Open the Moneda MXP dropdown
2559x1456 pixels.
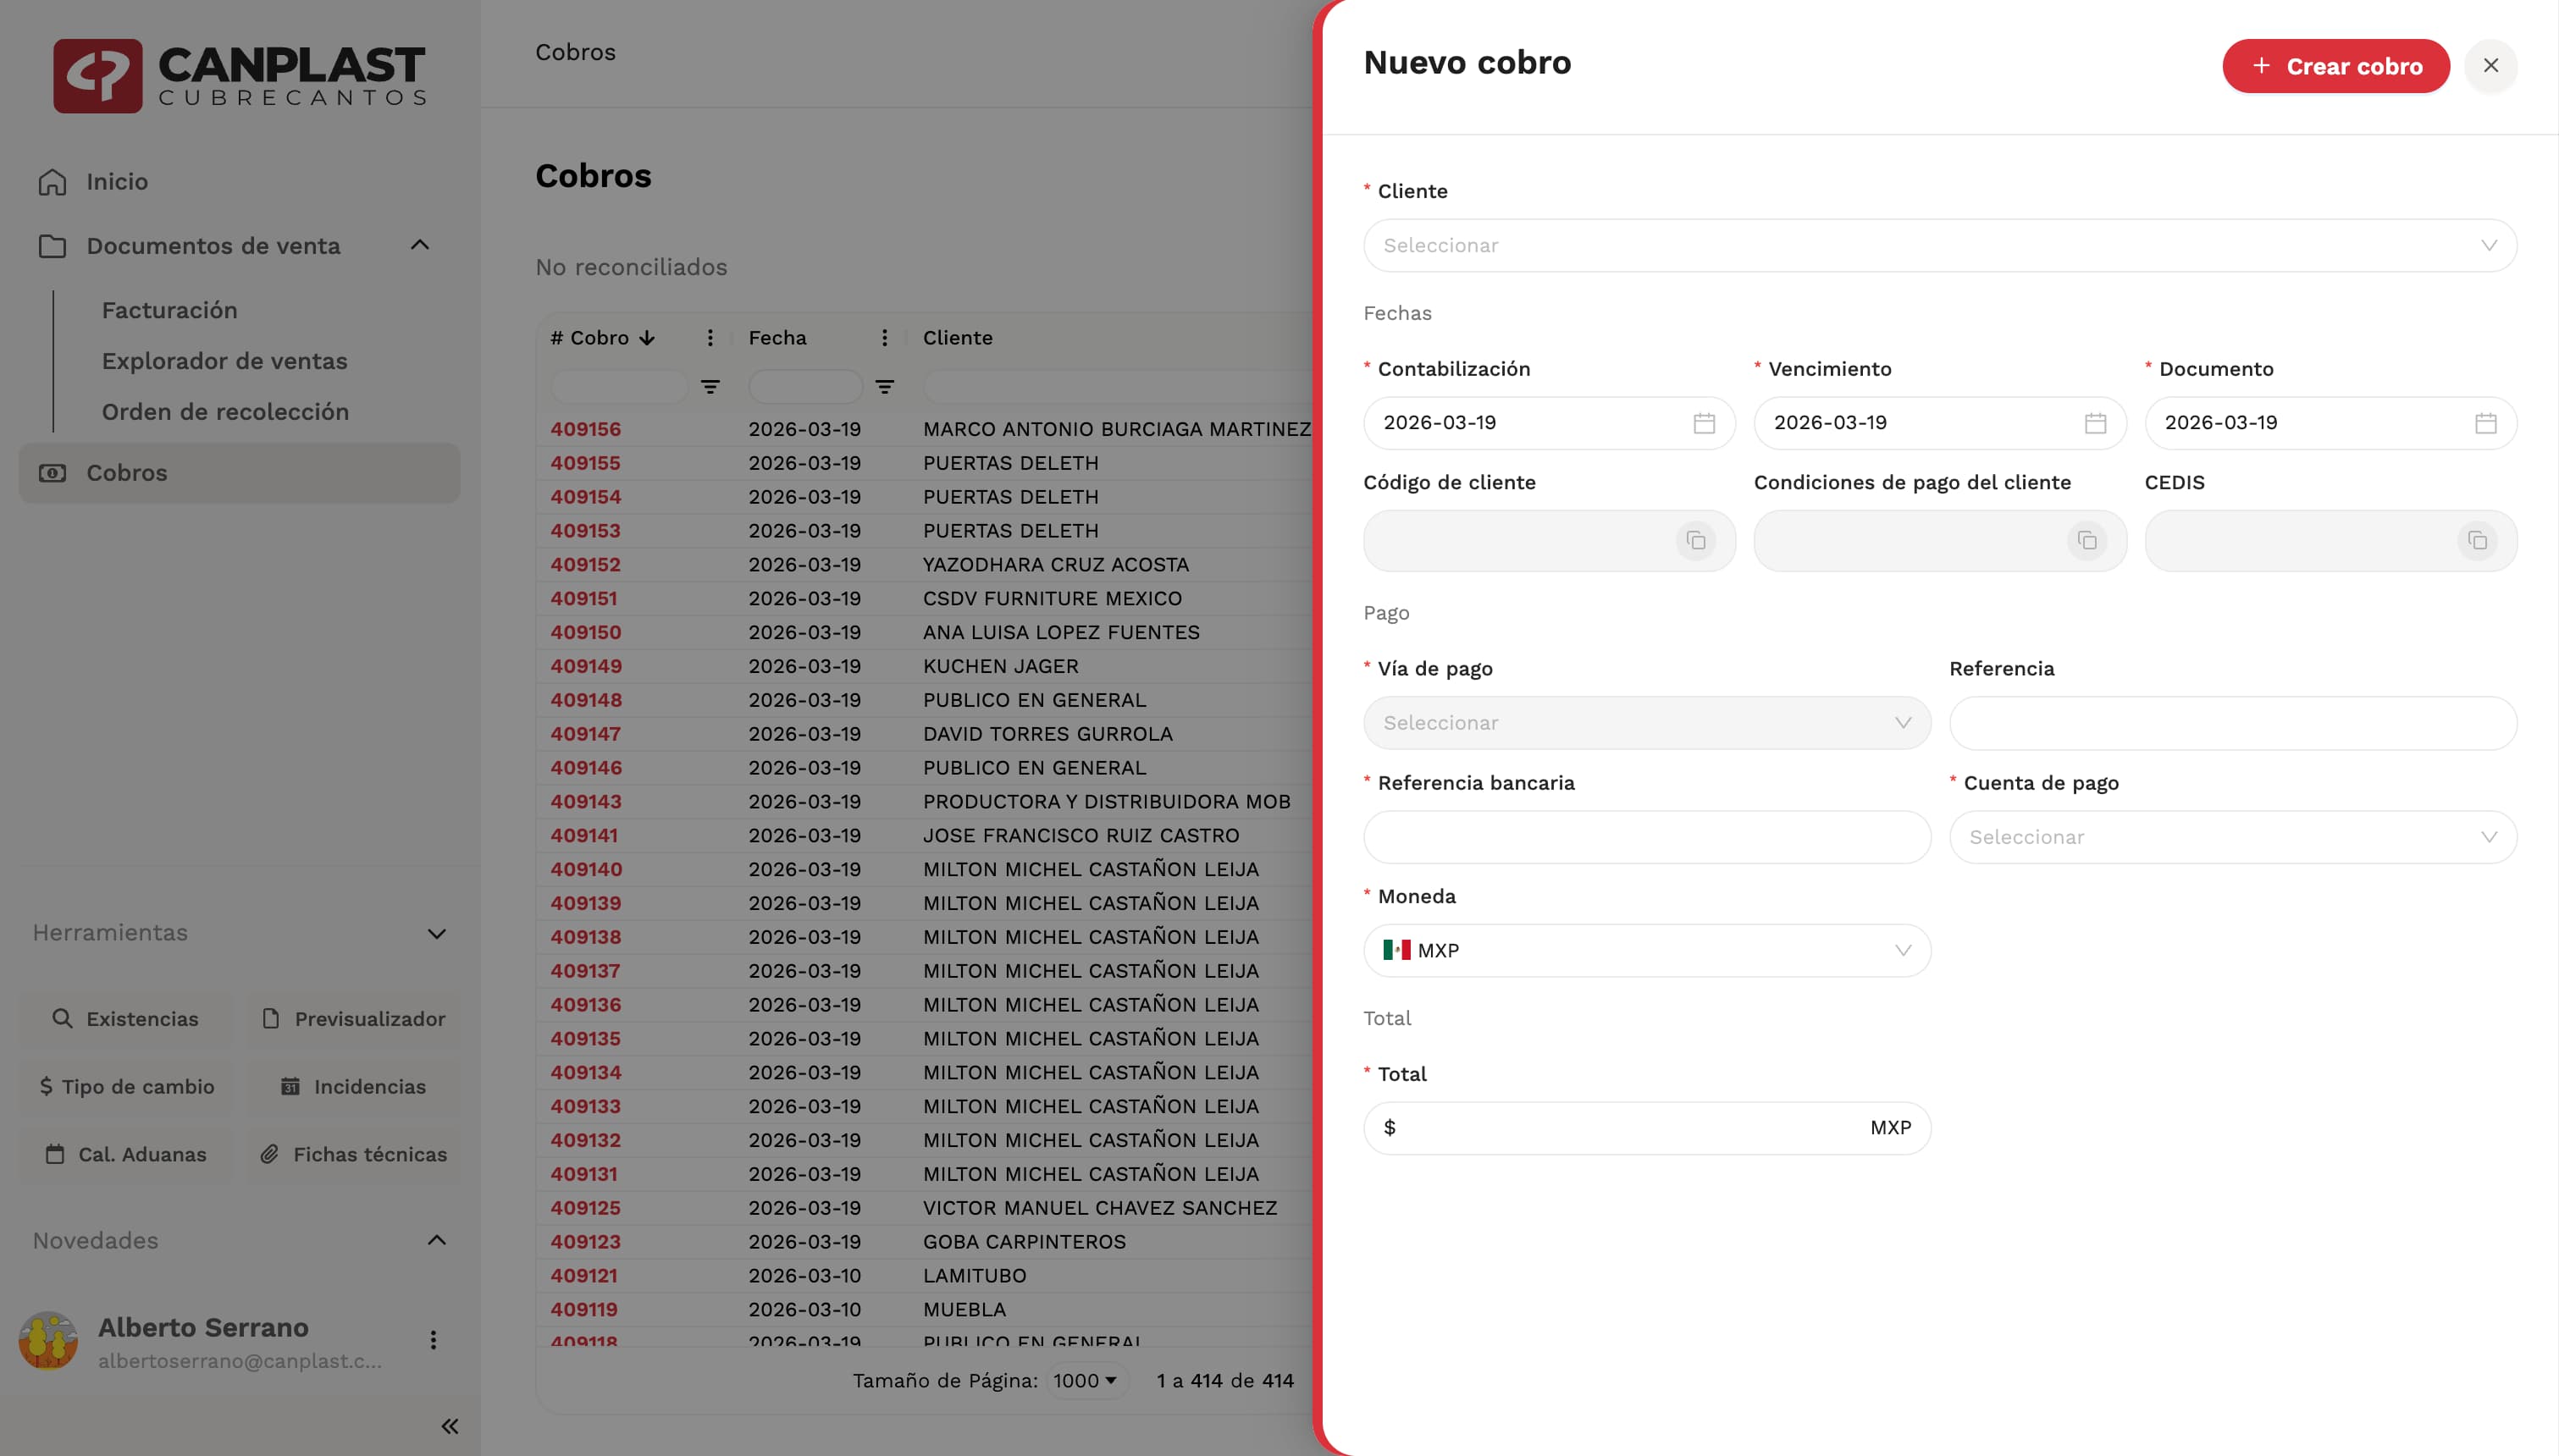tap(1646, 950)
